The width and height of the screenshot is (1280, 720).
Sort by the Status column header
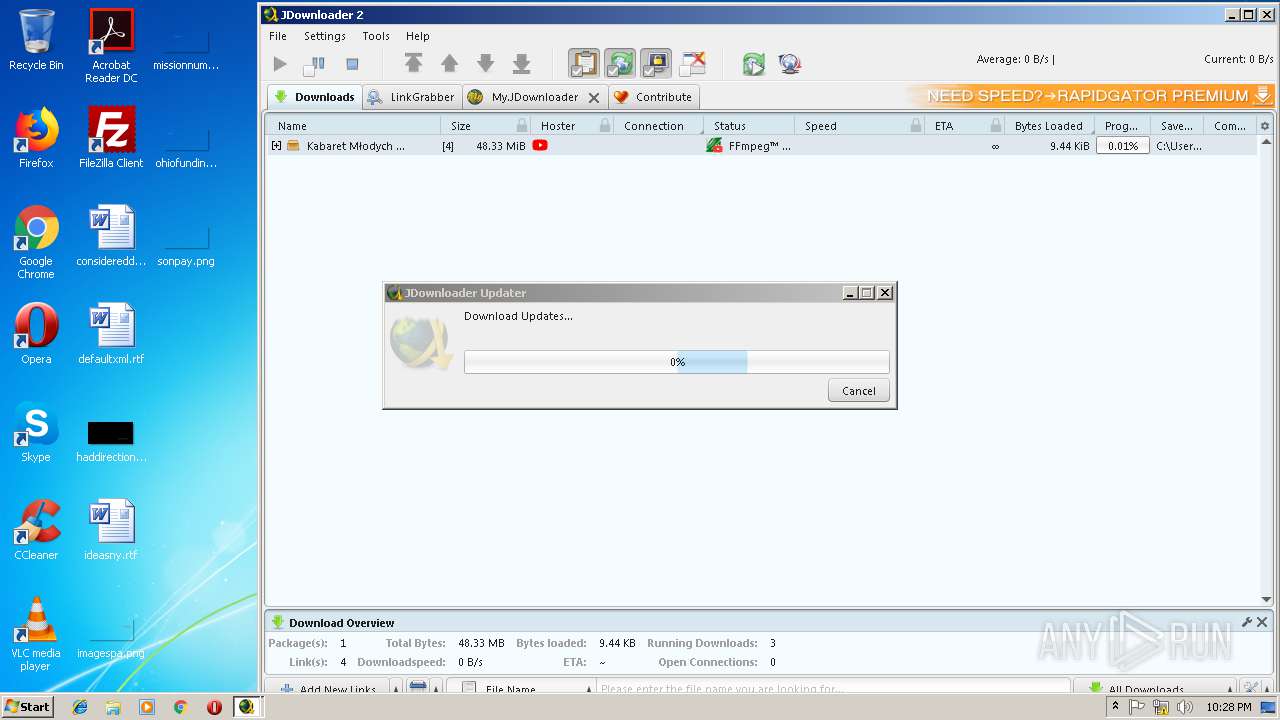click(x=749, y=126)
